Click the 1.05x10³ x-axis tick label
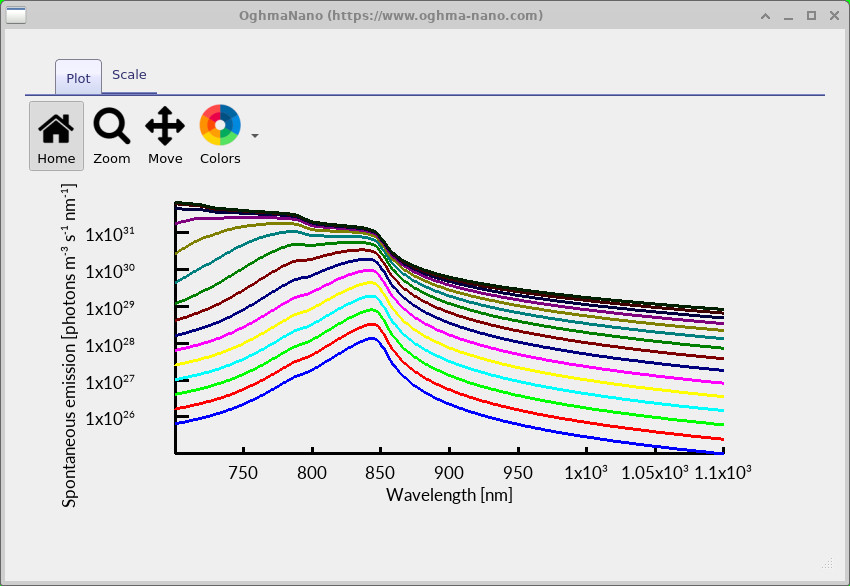850x586 pixels. point(655,472)
